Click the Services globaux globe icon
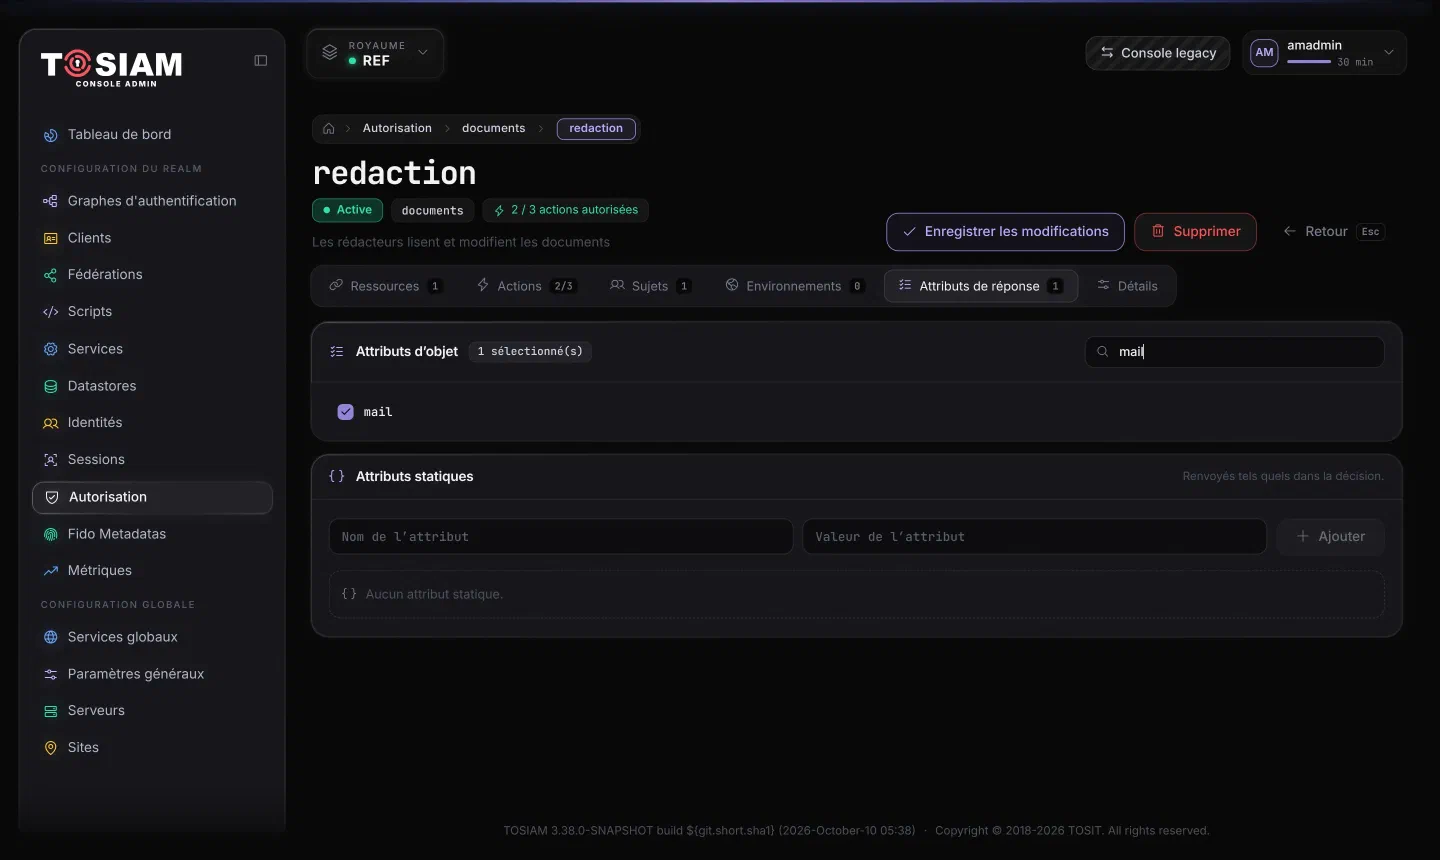This screenshot has height=860, width=1440. (51, 637)
